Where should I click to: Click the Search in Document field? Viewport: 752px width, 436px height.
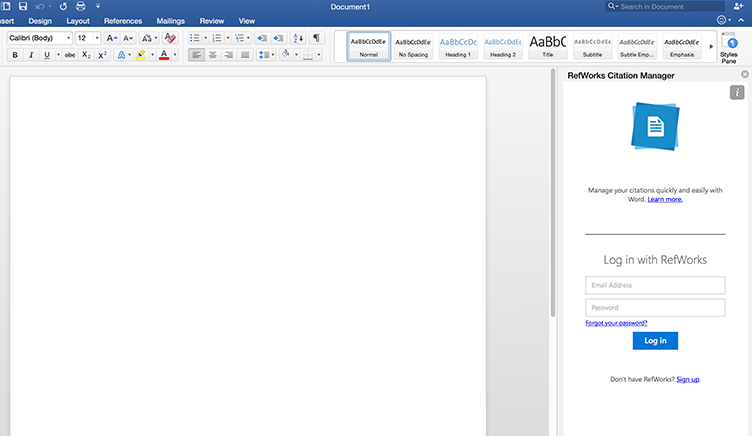[x=665, y=6]
